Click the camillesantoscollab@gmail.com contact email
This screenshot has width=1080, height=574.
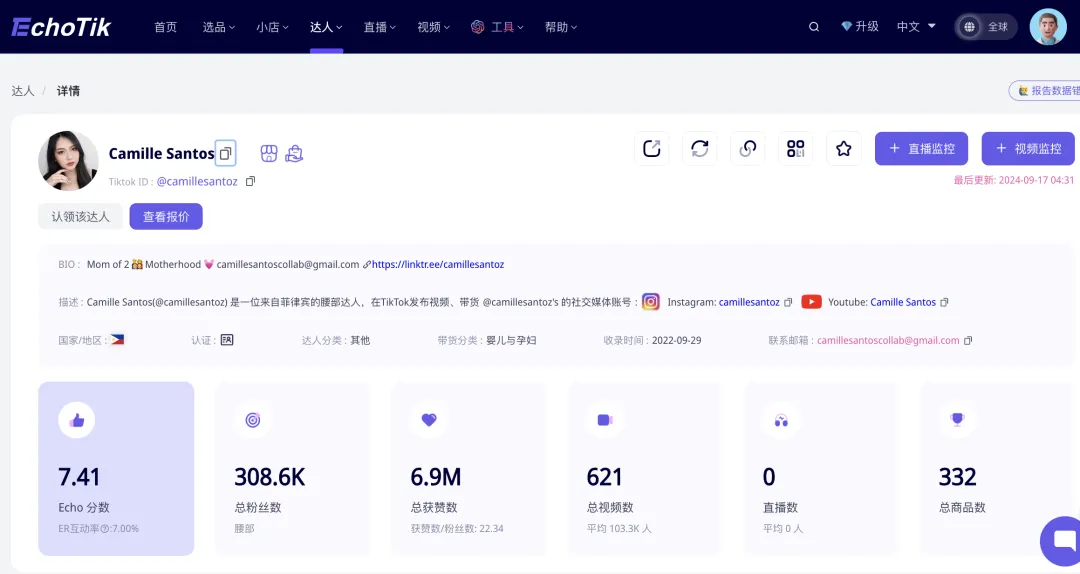pos(888,340)
